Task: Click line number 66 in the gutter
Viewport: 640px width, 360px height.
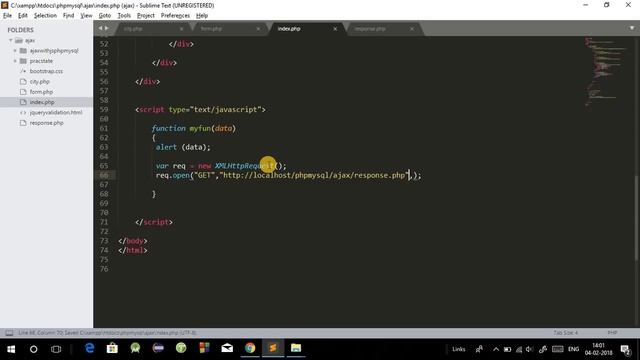Action: coord(104,175)
